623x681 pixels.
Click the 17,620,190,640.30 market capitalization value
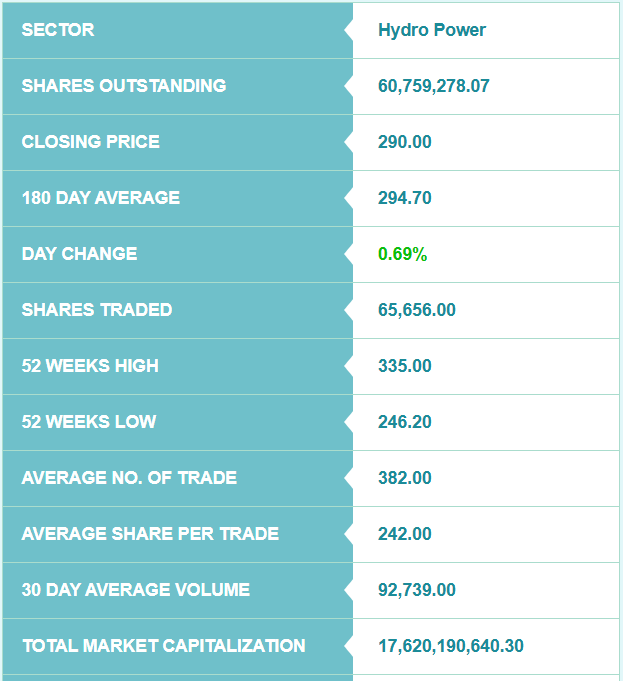[451, 646]
